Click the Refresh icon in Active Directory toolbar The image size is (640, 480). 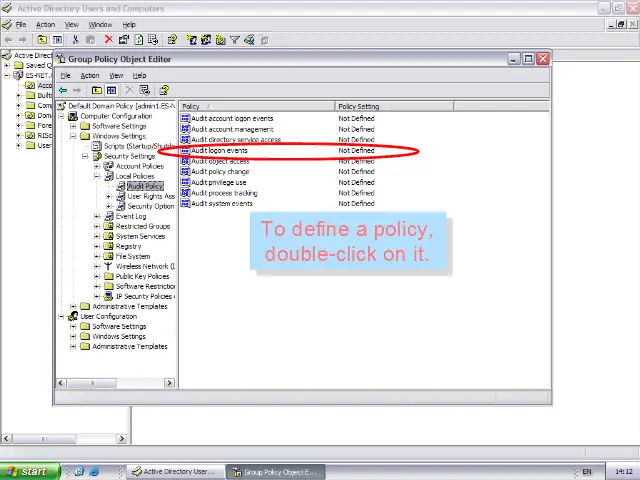coord(139,40)
